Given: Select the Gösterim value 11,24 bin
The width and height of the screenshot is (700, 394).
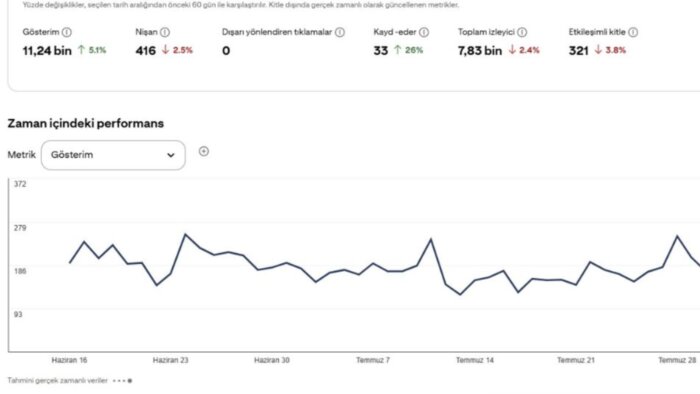Looking at the screenshot, I should tap(47, 51).
